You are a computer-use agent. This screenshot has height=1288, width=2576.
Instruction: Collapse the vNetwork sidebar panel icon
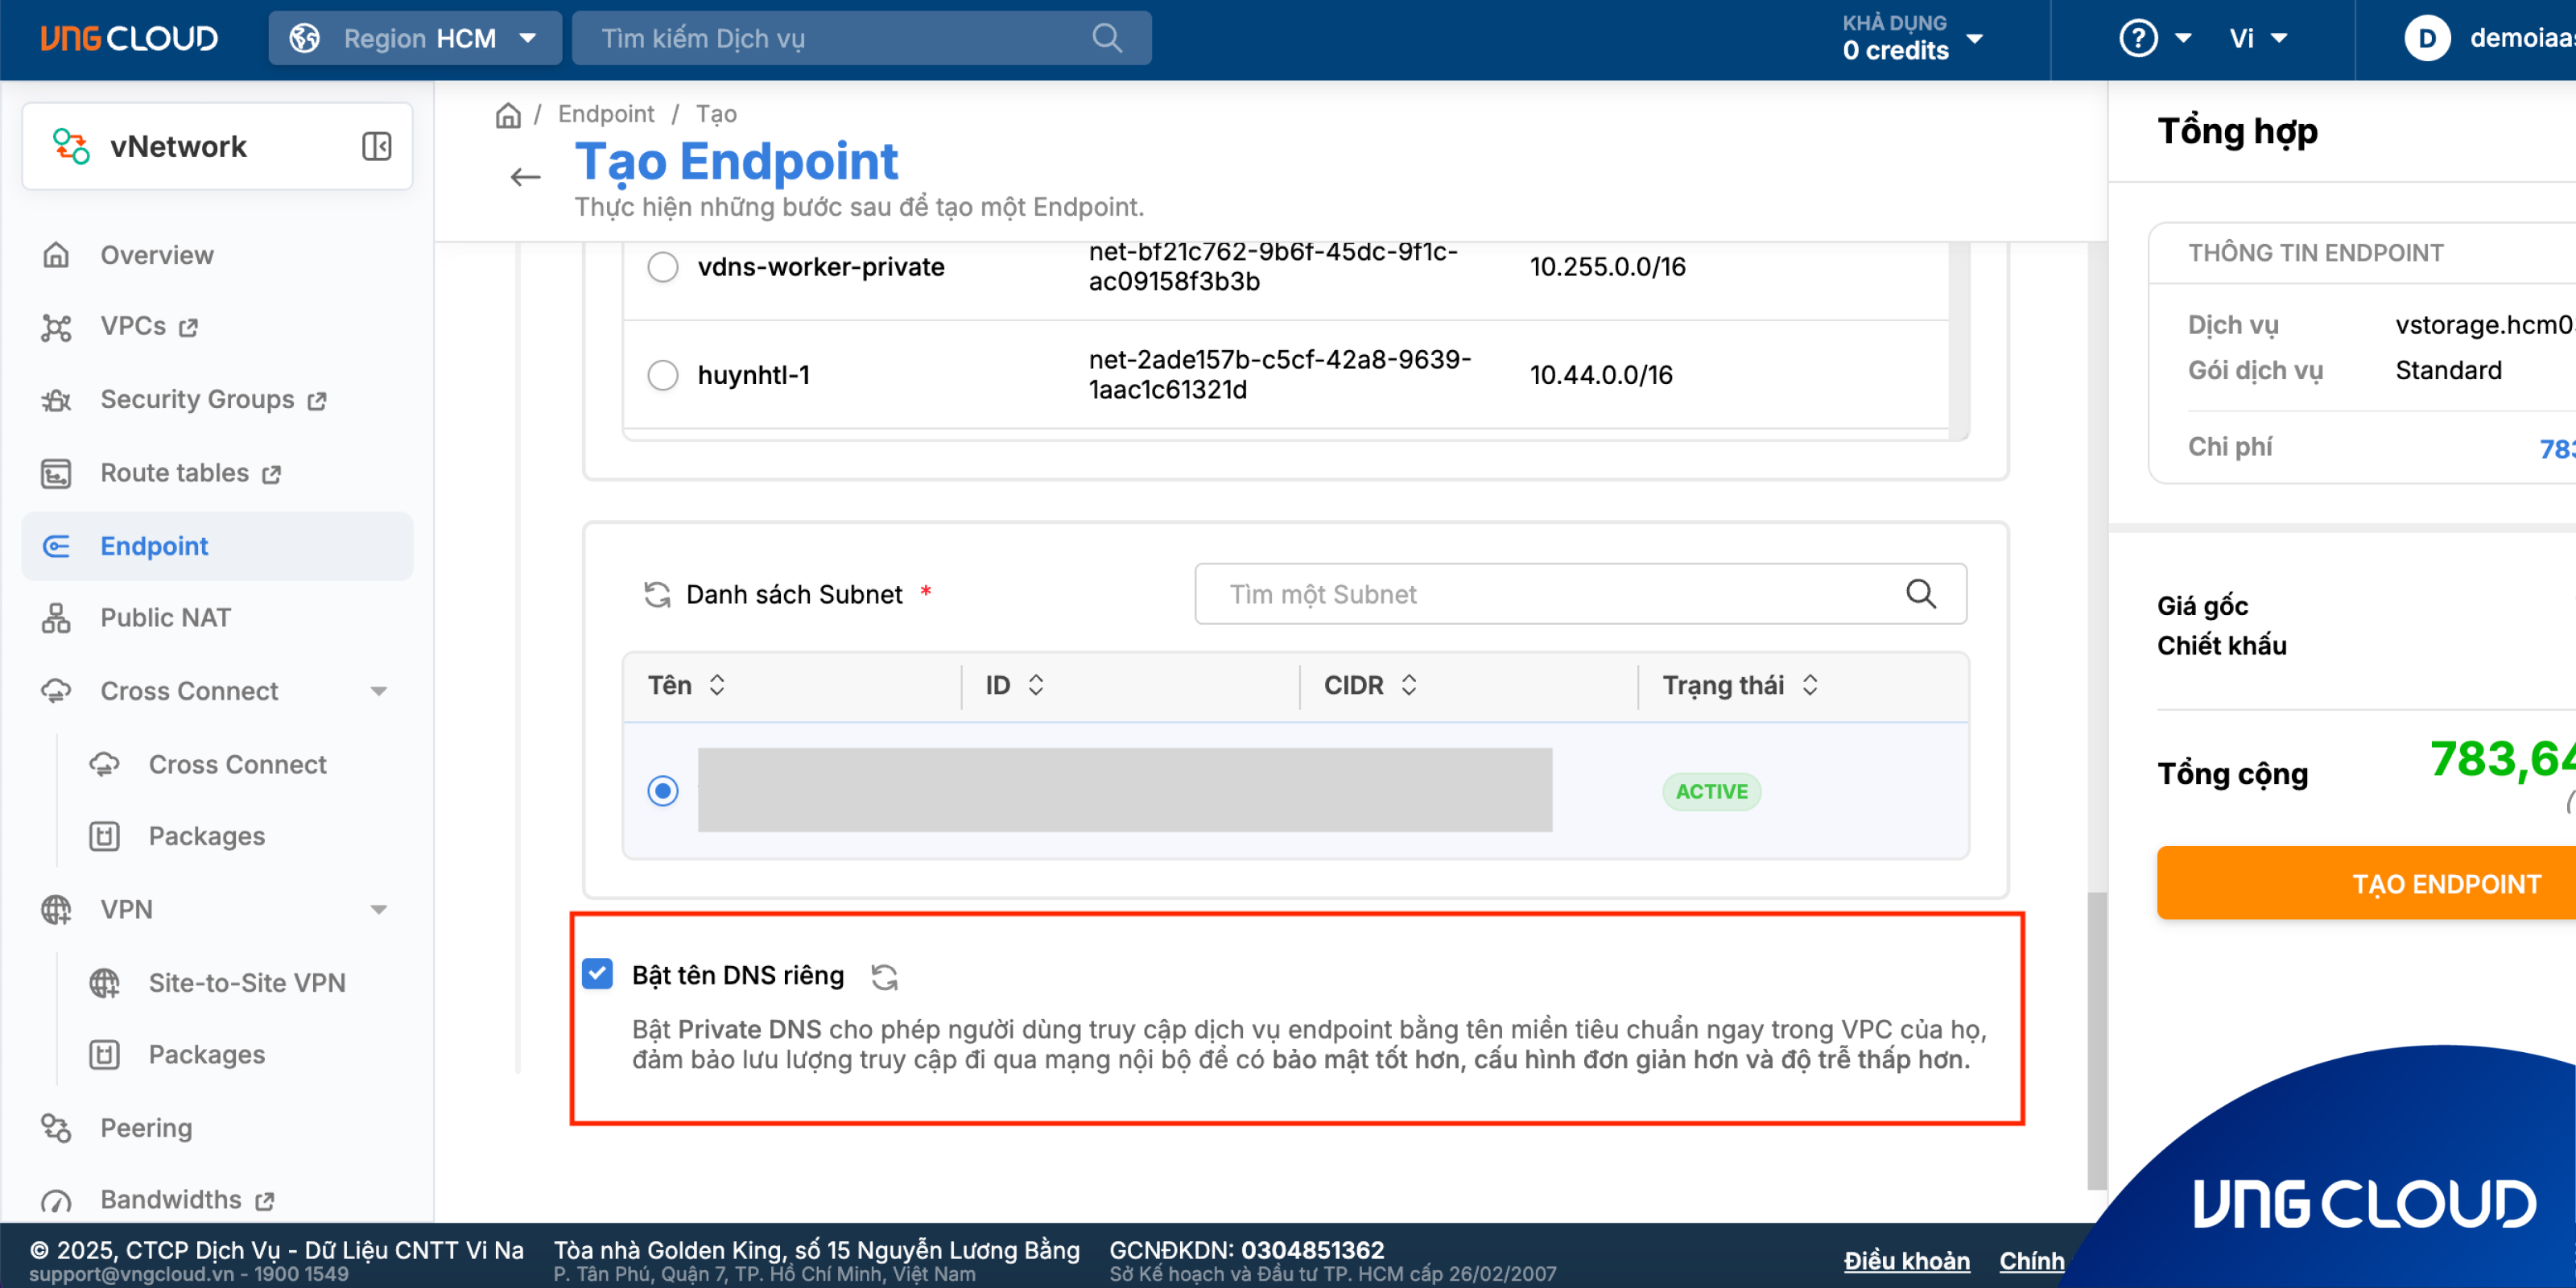click(376, 146)
